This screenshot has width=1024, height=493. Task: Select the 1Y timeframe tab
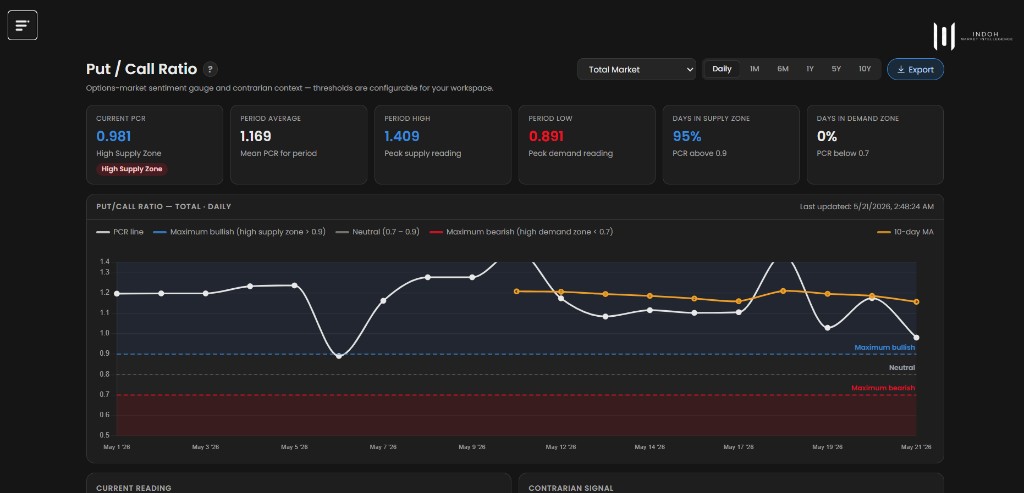point(810,69)
